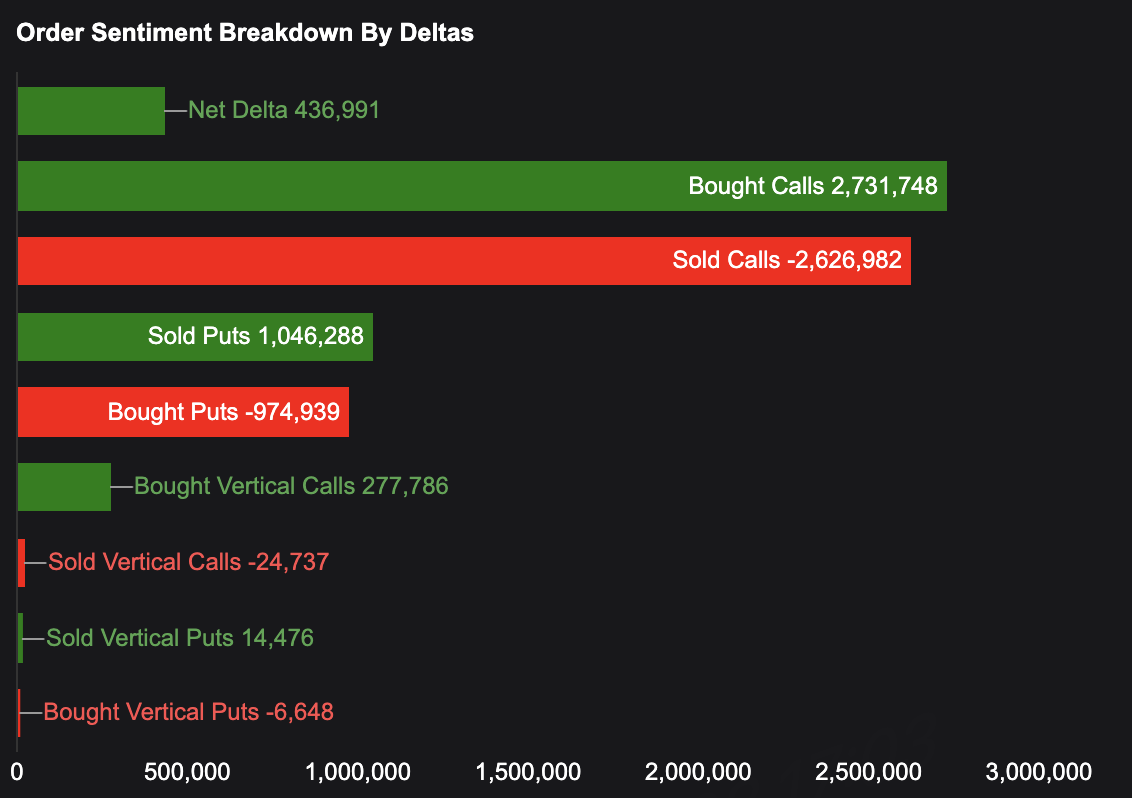Click the 2,000,000 x-axis tick label
This screenshot has width=1132, height=798.
(x=699, y=772)
